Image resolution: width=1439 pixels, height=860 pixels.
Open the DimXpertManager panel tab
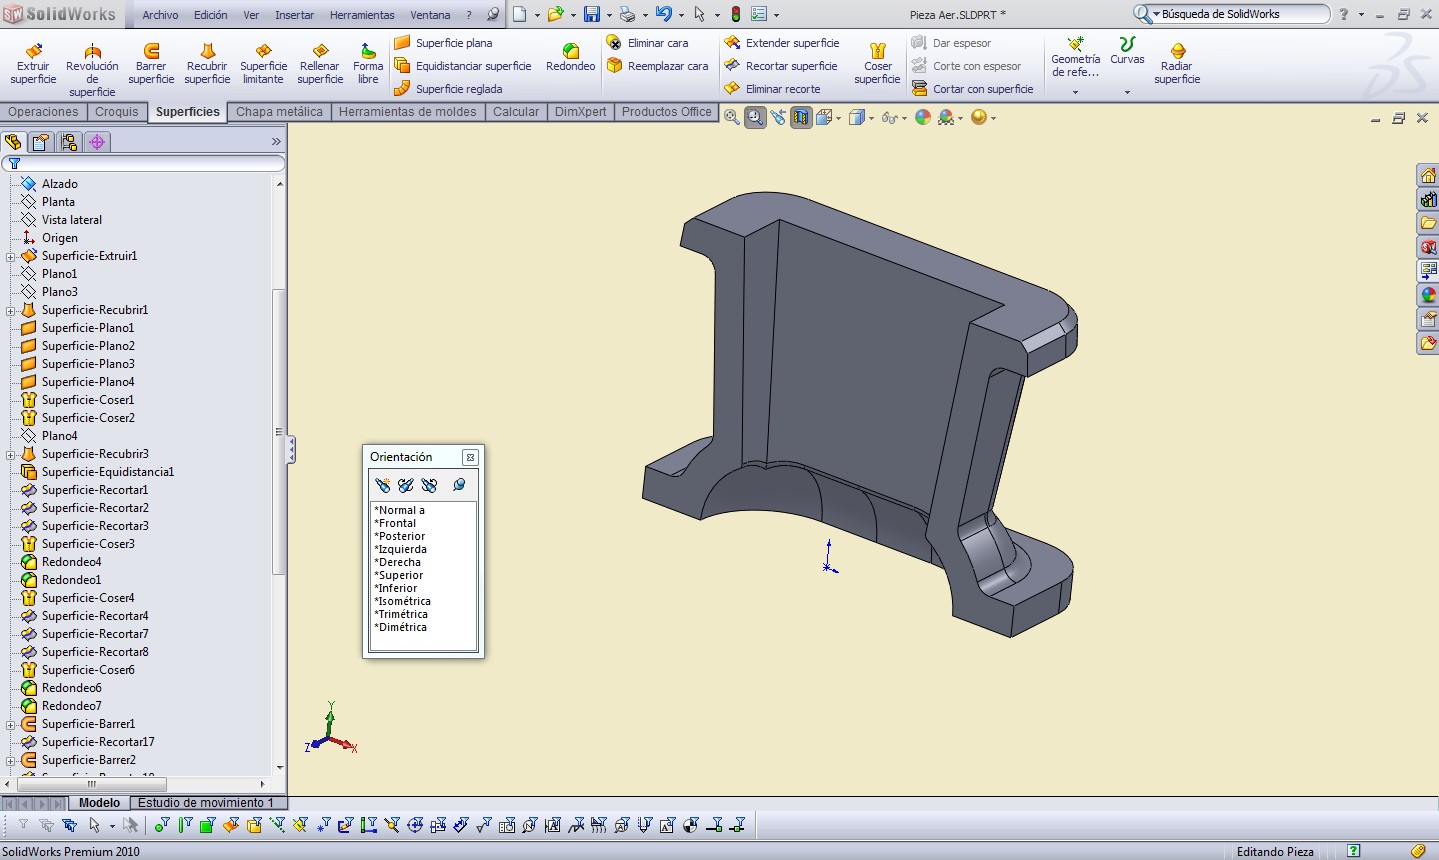[x=97, y=142]
